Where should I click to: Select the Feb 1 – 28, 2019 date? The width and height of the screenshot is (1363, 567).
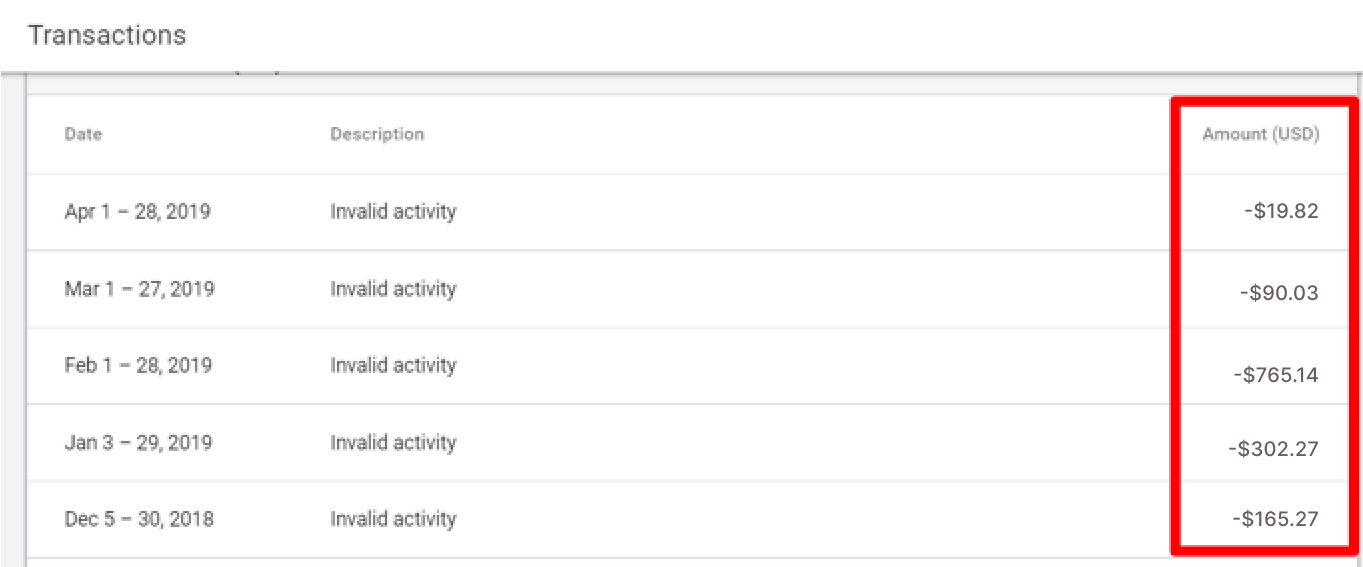(138, 365)
